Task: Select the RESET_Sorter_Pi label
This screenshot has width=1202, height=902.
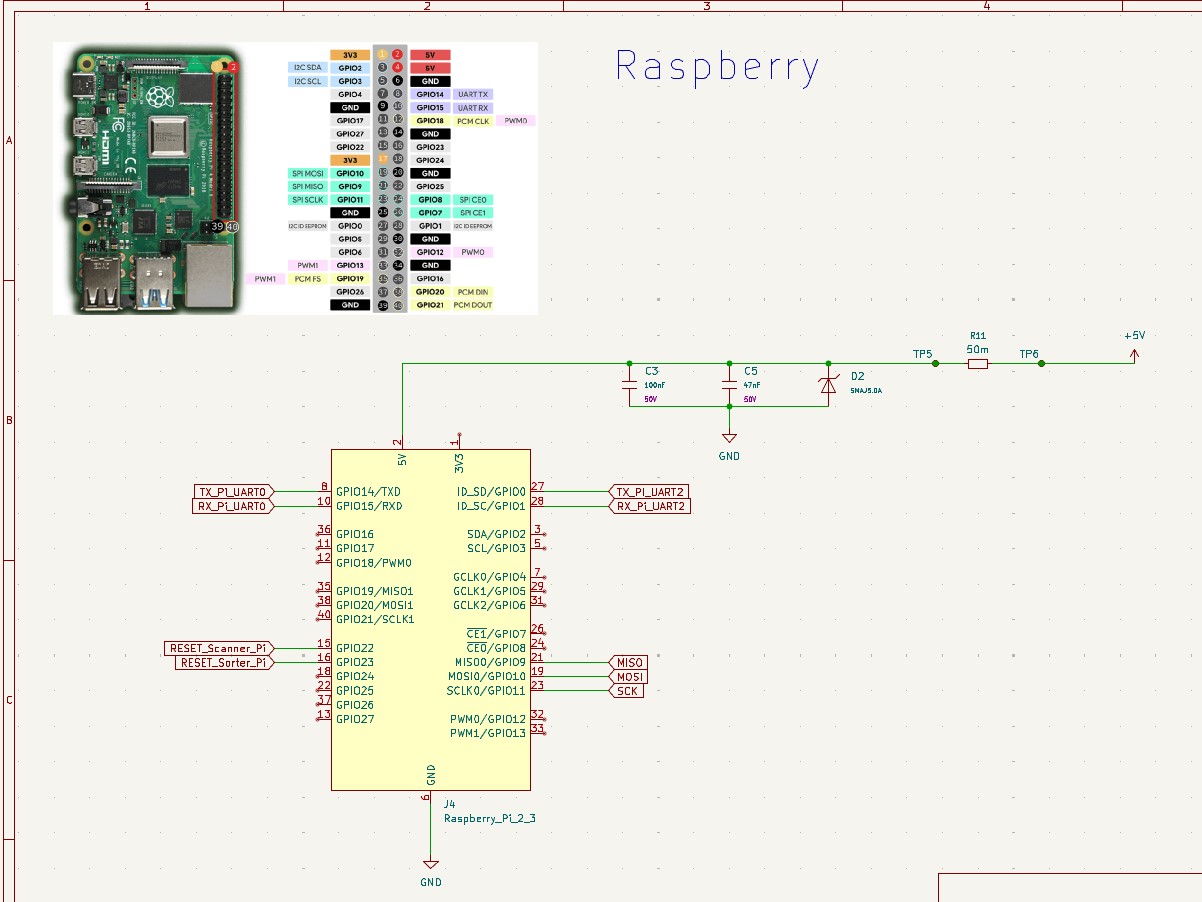Action: point(224,662)
